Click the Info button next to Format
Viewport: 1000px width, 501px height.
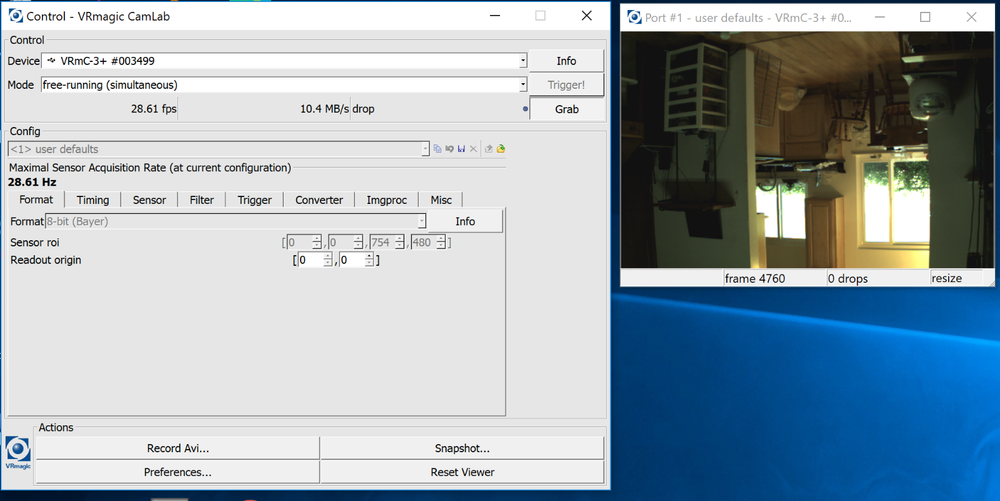point(465,221)
